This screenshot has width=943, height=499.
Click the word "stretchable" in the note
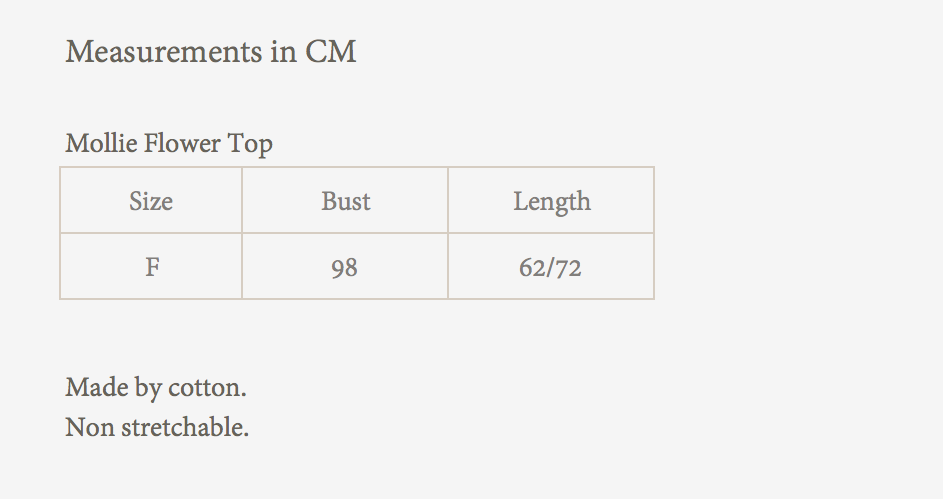click(183, 428)
